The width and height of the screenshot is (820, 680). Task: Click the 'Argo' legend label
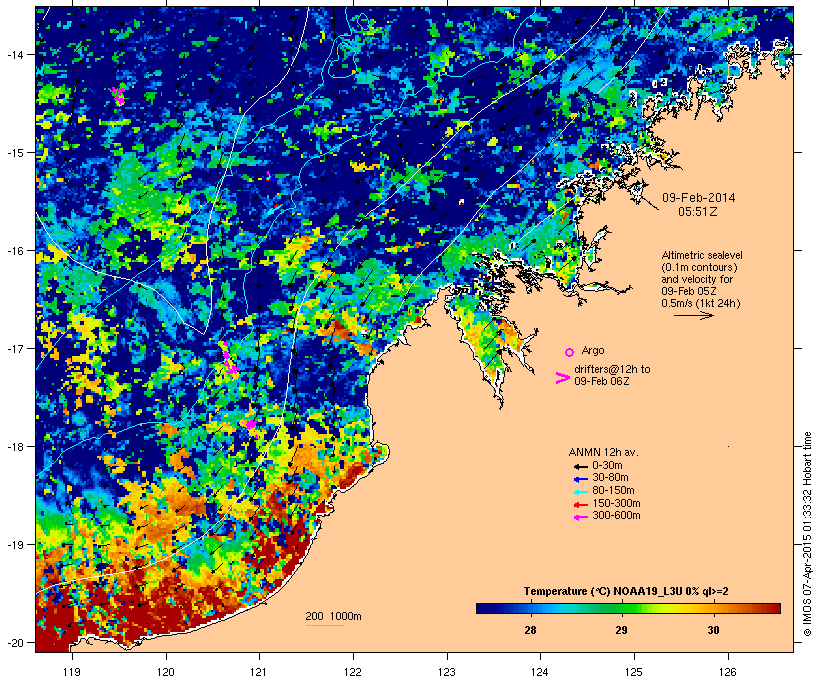pos(593,350)
